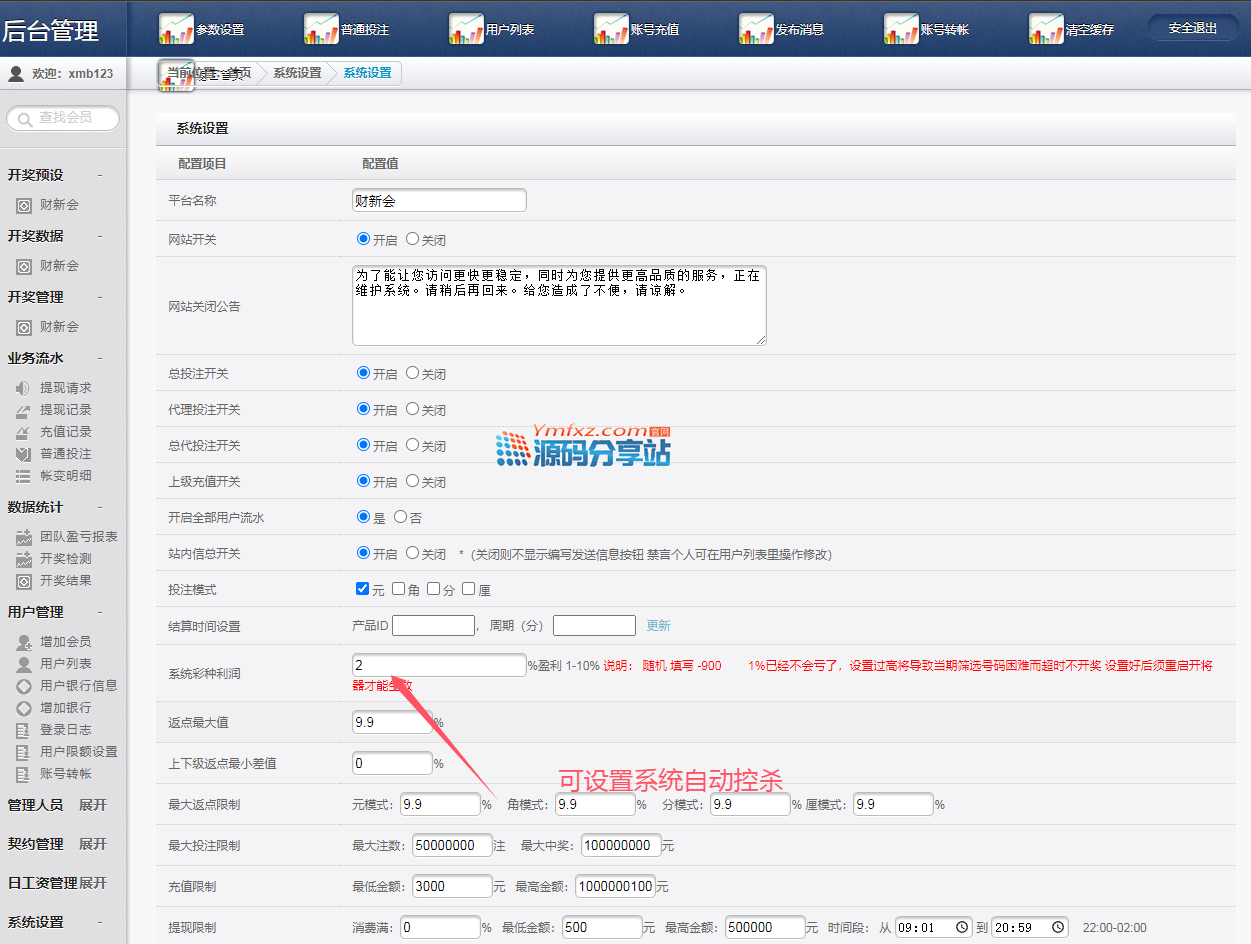Click 提现请求 speaker icon in sidebar

tap(23, 388)
